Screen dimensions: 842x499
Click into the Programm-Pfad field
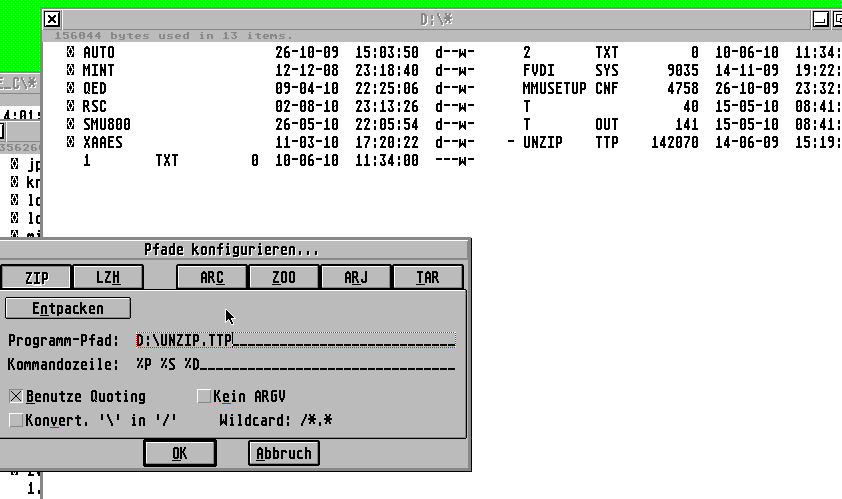[x=295, y=341]
